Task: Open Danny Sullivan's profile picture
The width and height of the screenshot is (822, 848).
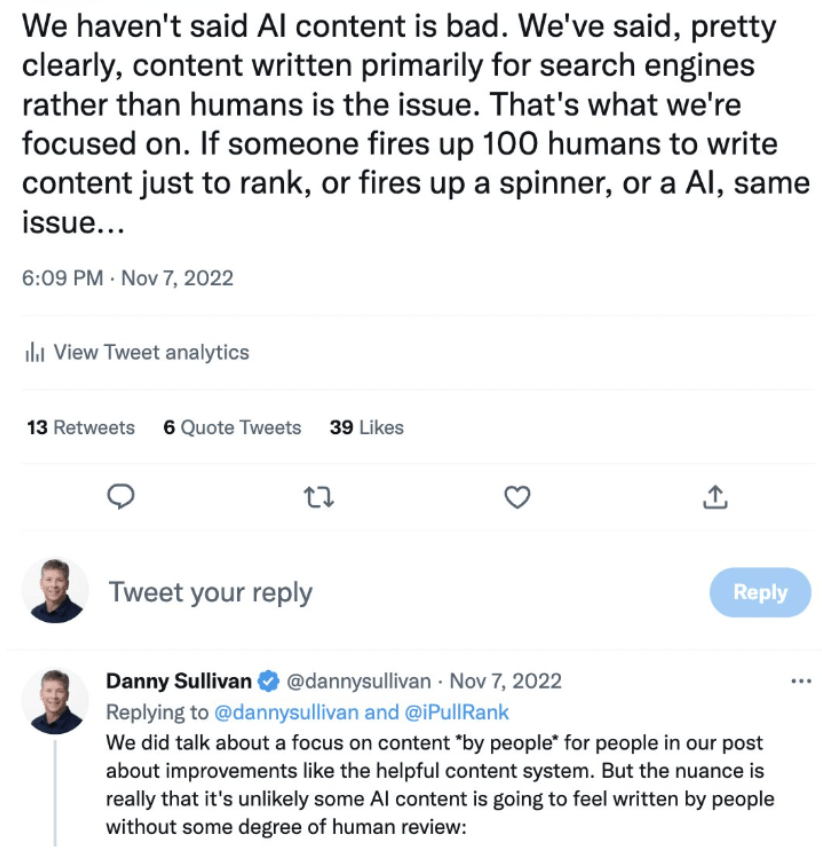Action: point(55,701)
